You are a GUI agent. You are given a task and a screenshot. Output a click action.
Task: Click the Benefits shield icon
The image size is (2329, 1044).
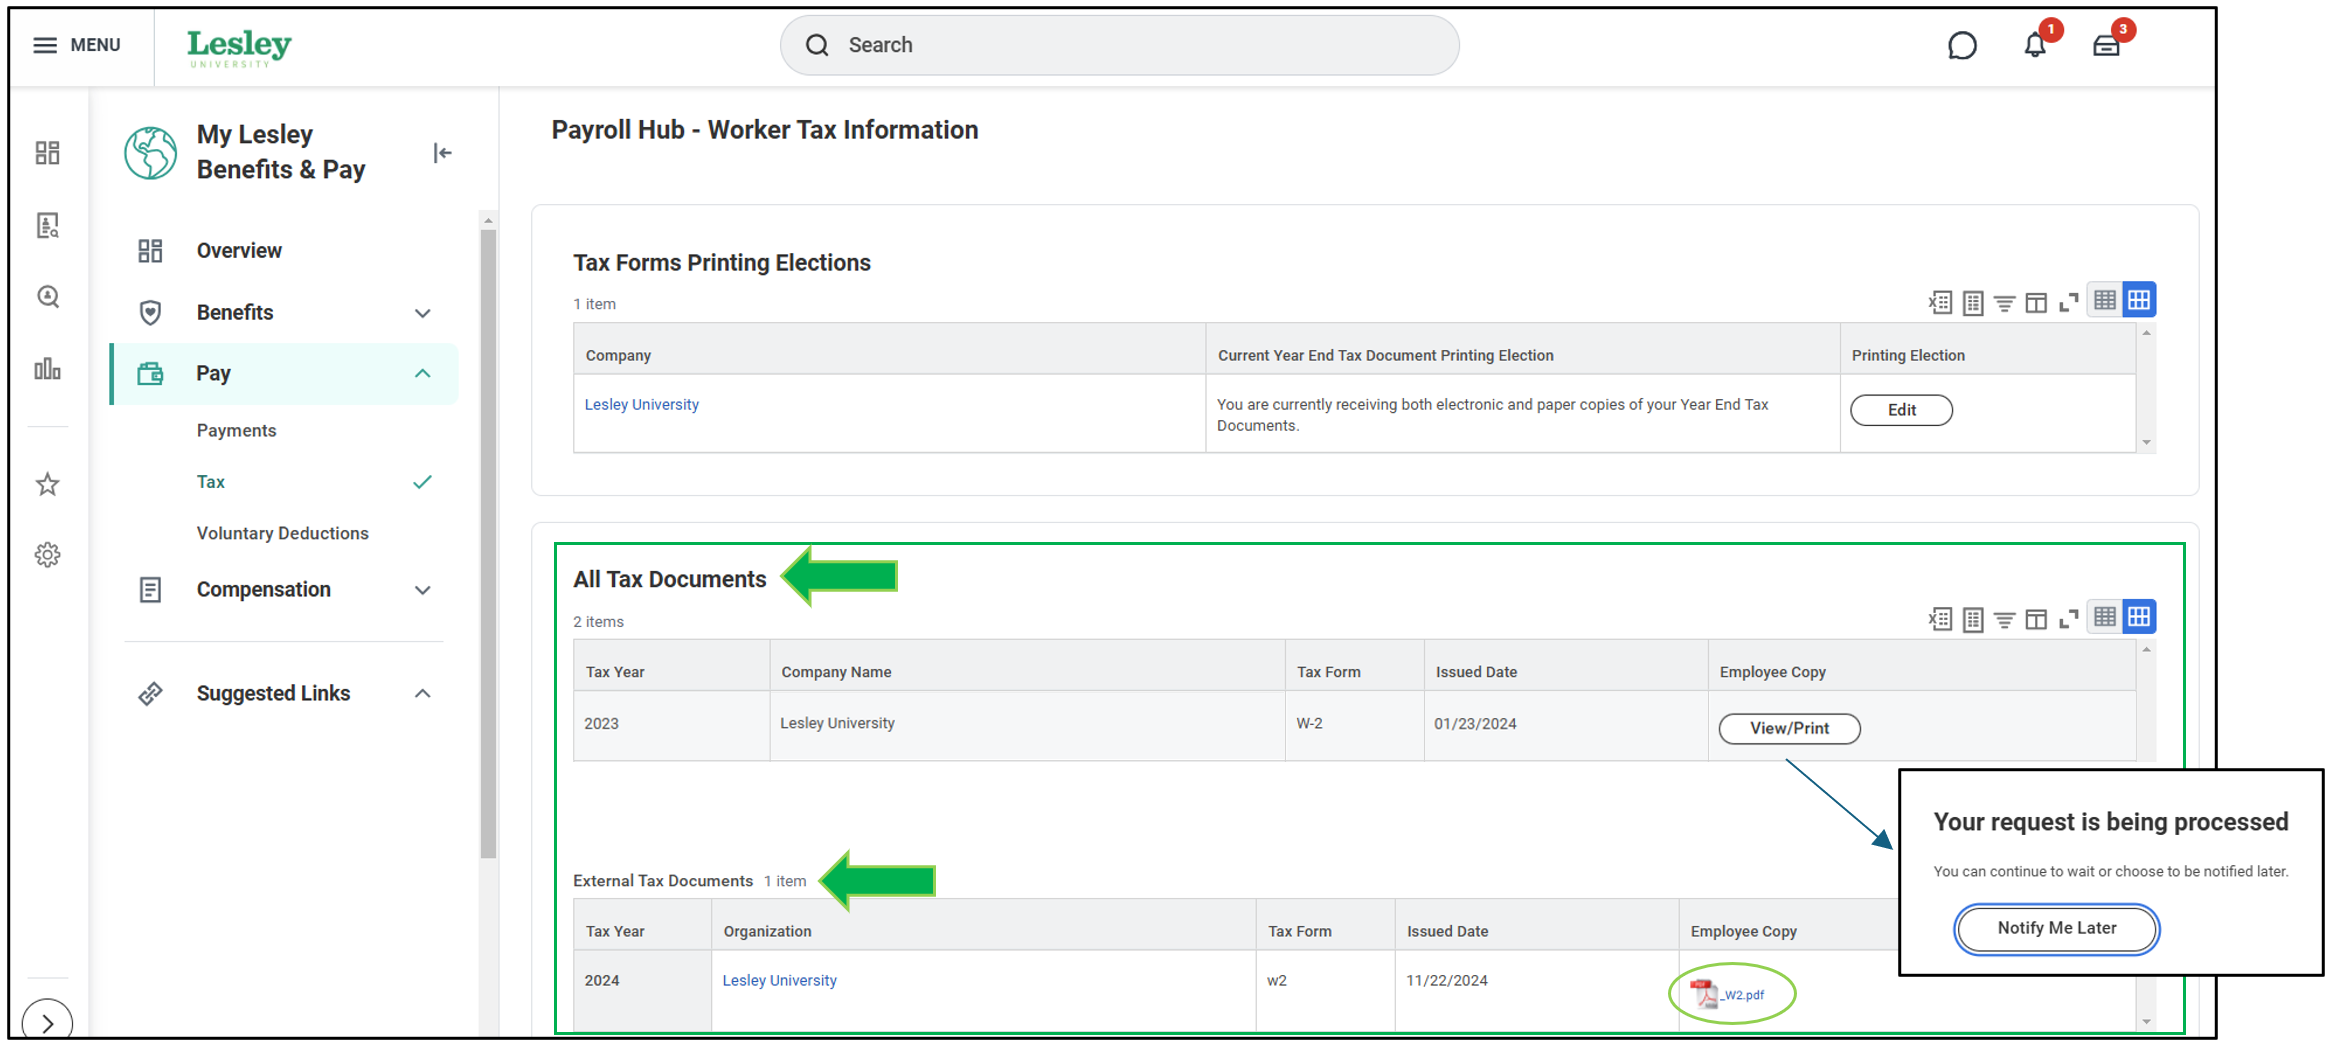[150, 313]
